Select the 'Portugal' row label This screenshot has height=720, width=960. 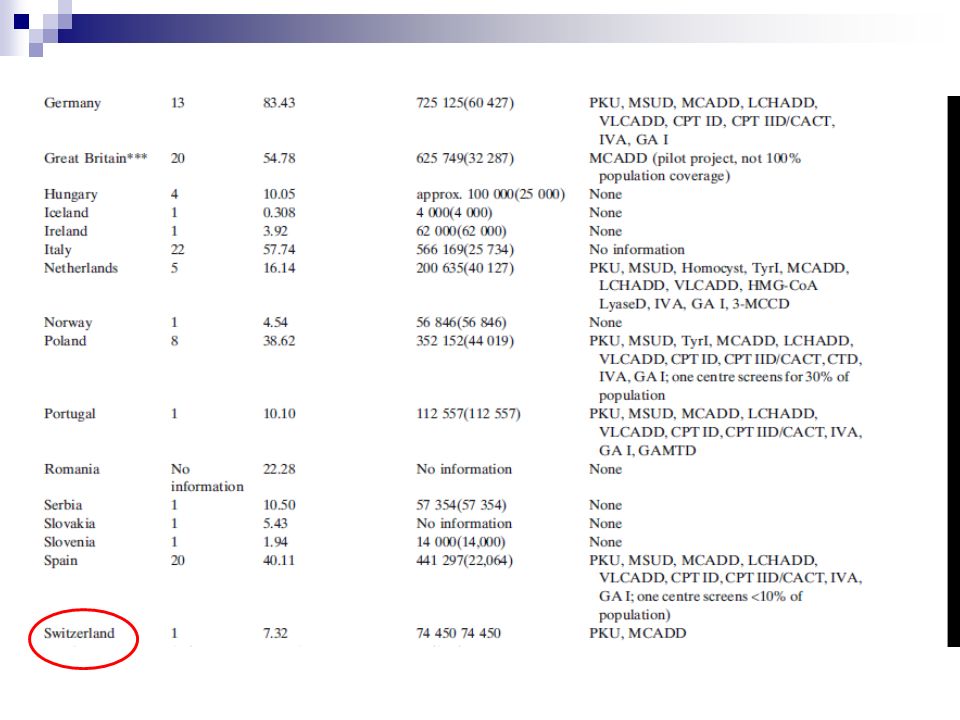click(x=70, y=414)
